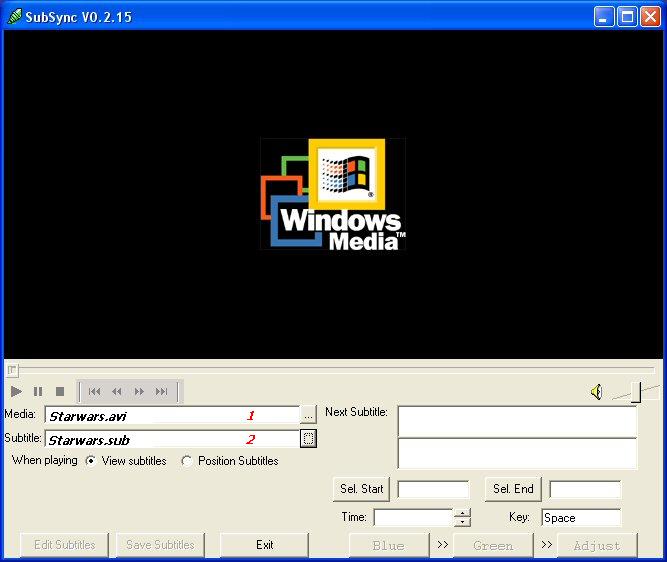Viewport: 667px width, 562px height.
Task: Click the Adjust button
Action: 597,545
